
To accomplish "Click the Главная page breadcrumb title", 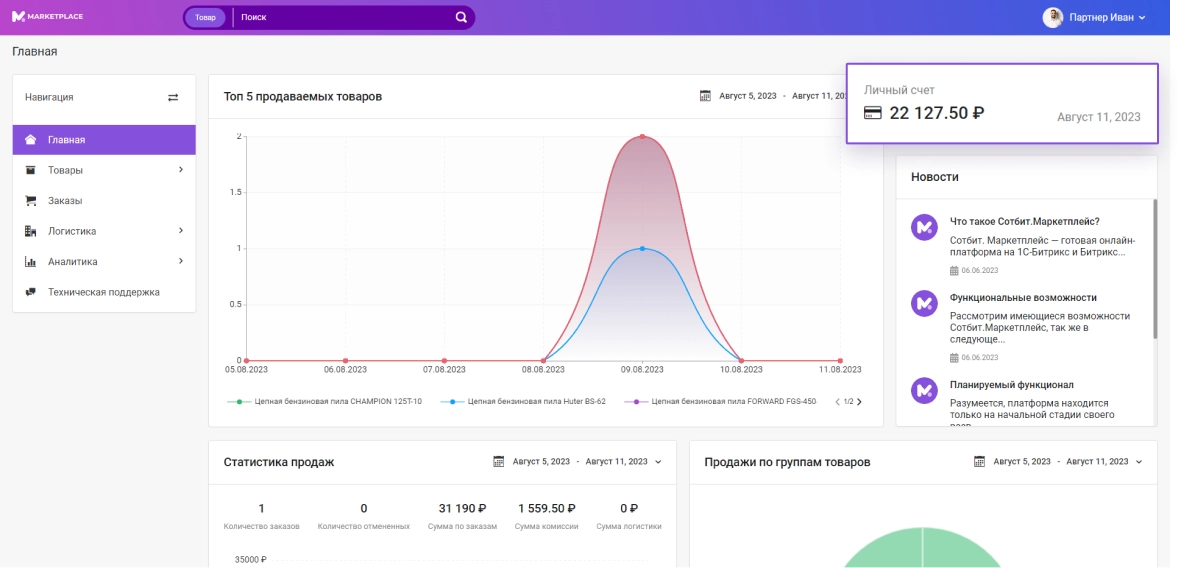I will click(x=35, y=51).
